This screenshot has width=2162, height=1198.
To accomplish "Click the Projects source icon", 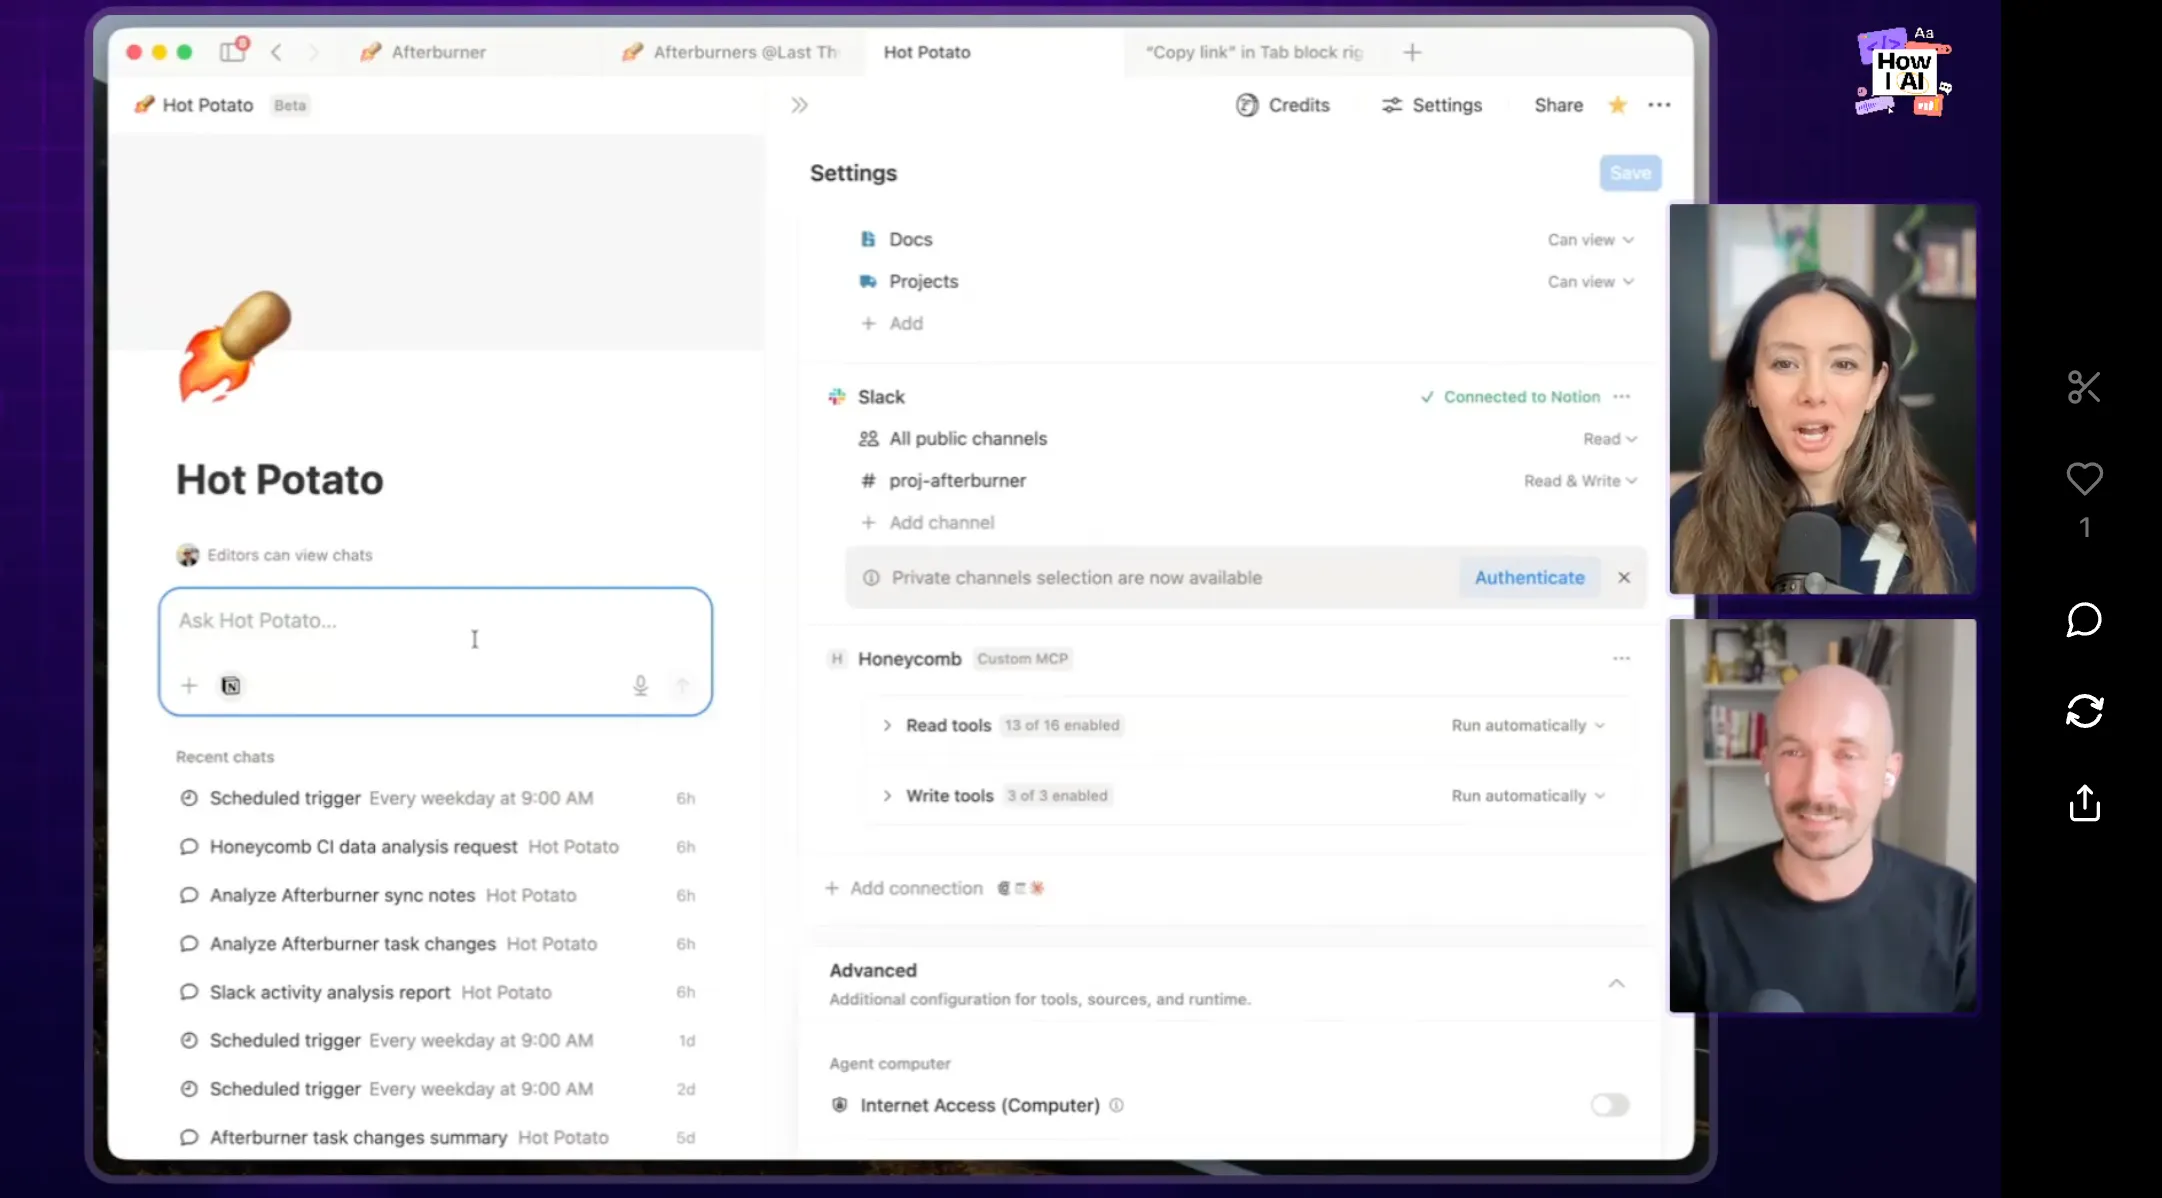I will click(868, 281).
